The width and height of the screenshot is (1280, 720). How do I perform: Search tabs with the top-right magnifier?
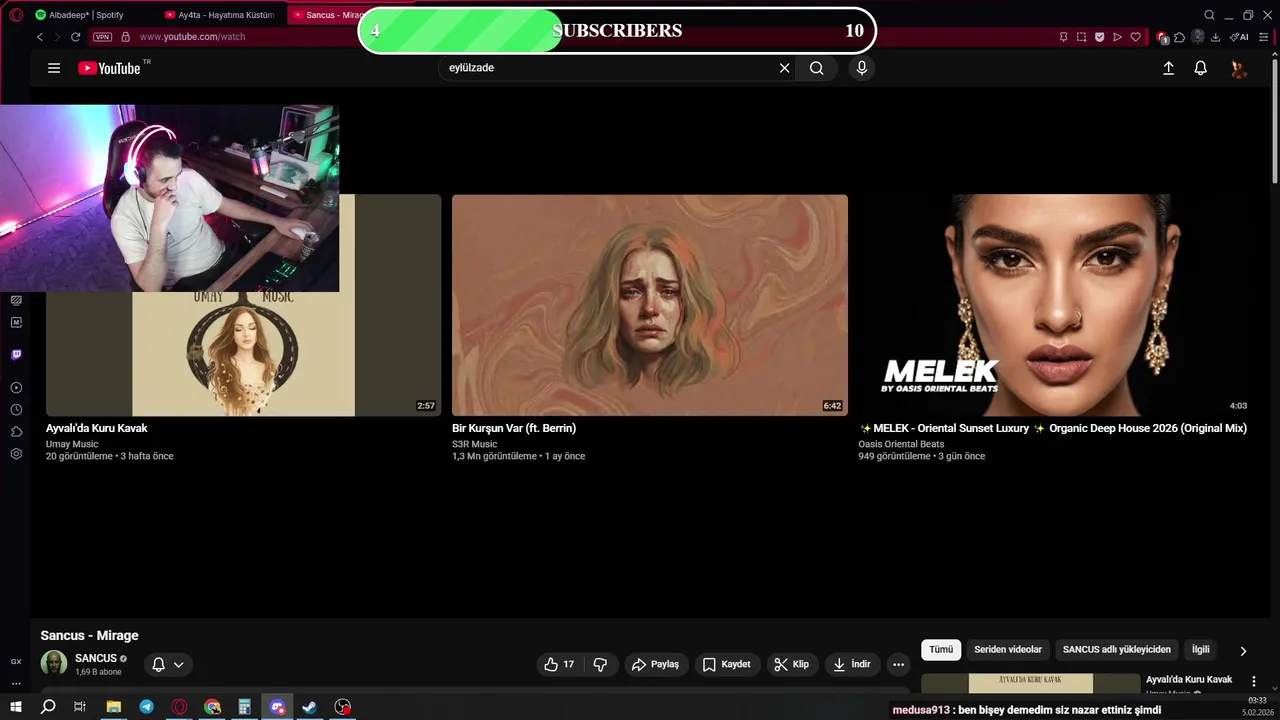click(x=1209, y=15)
